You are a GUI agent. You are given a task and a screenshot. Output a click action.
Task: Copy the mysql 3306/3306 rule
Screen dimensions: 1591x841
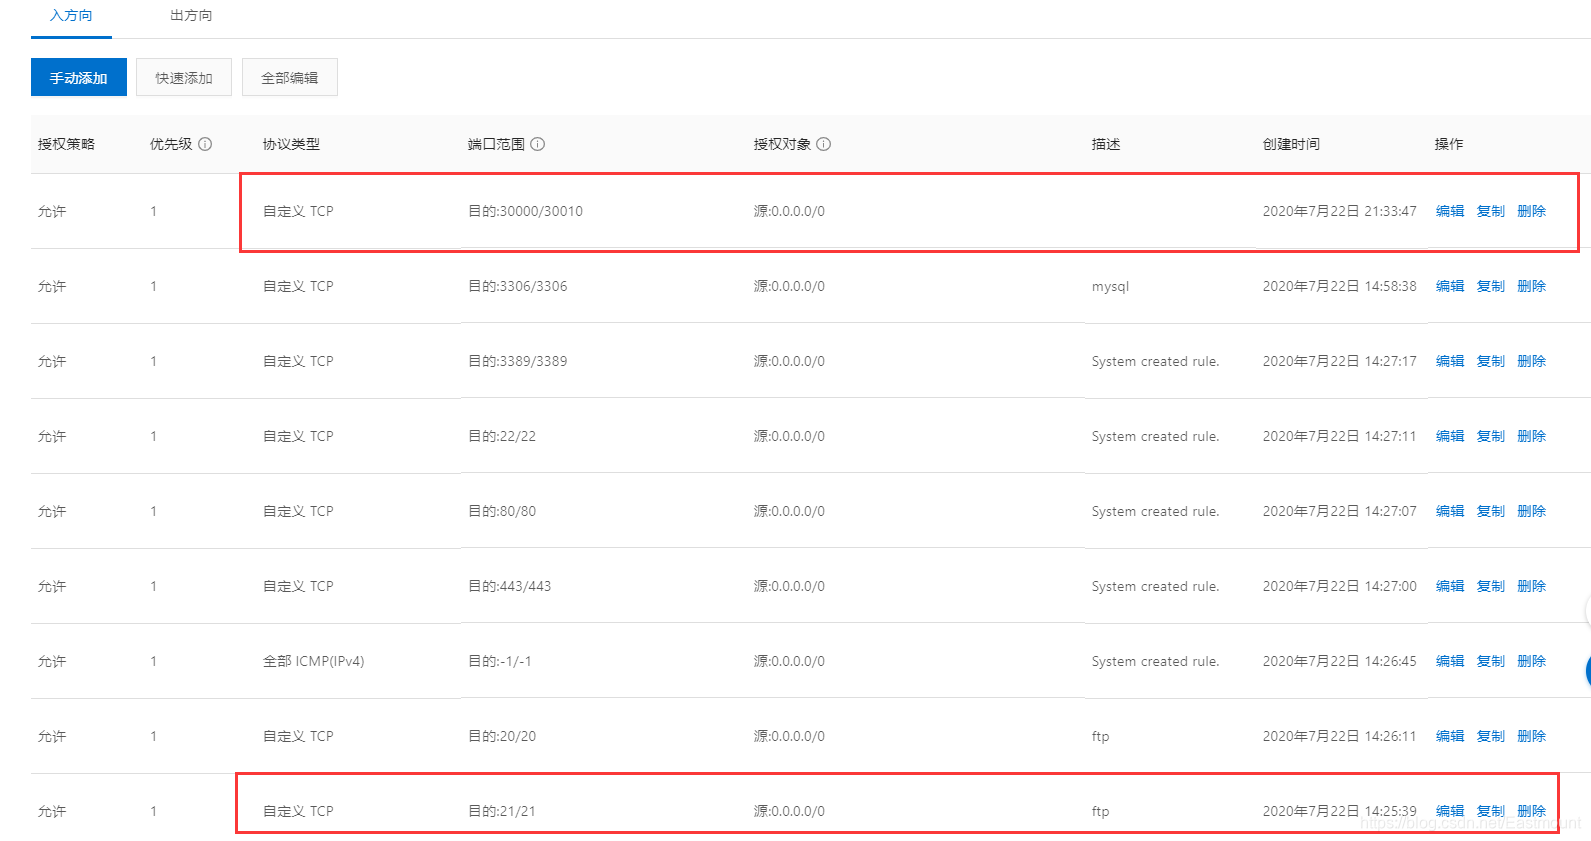(x=1491, y=286)
